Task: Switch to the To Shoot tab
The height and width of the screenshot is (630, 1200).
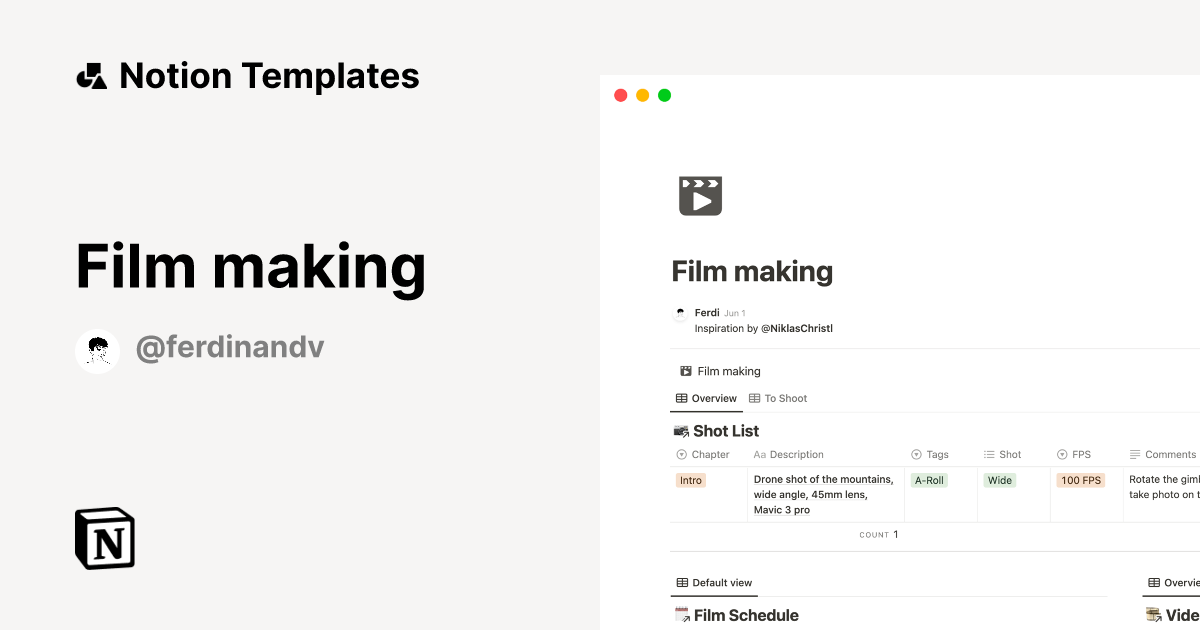Action: coord(786,398)
